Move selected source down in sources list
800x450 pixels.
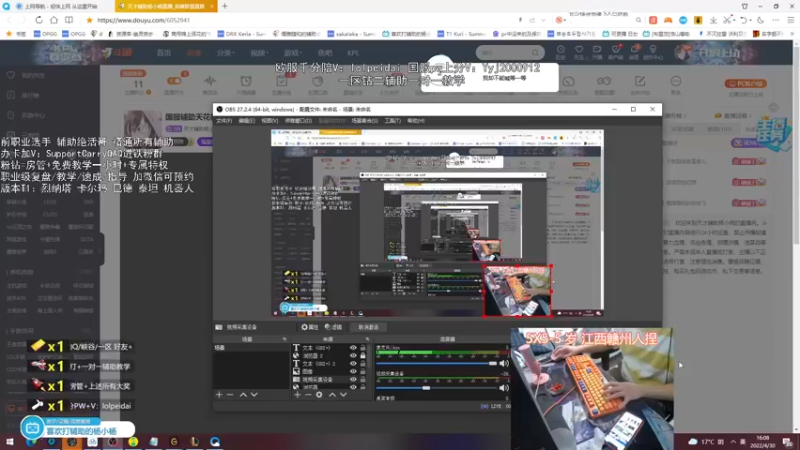(343, 394)
